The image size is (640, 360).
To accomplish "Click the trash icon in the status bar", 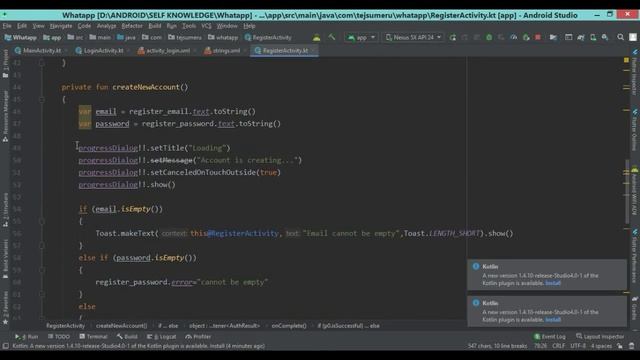I will [632, 346].
